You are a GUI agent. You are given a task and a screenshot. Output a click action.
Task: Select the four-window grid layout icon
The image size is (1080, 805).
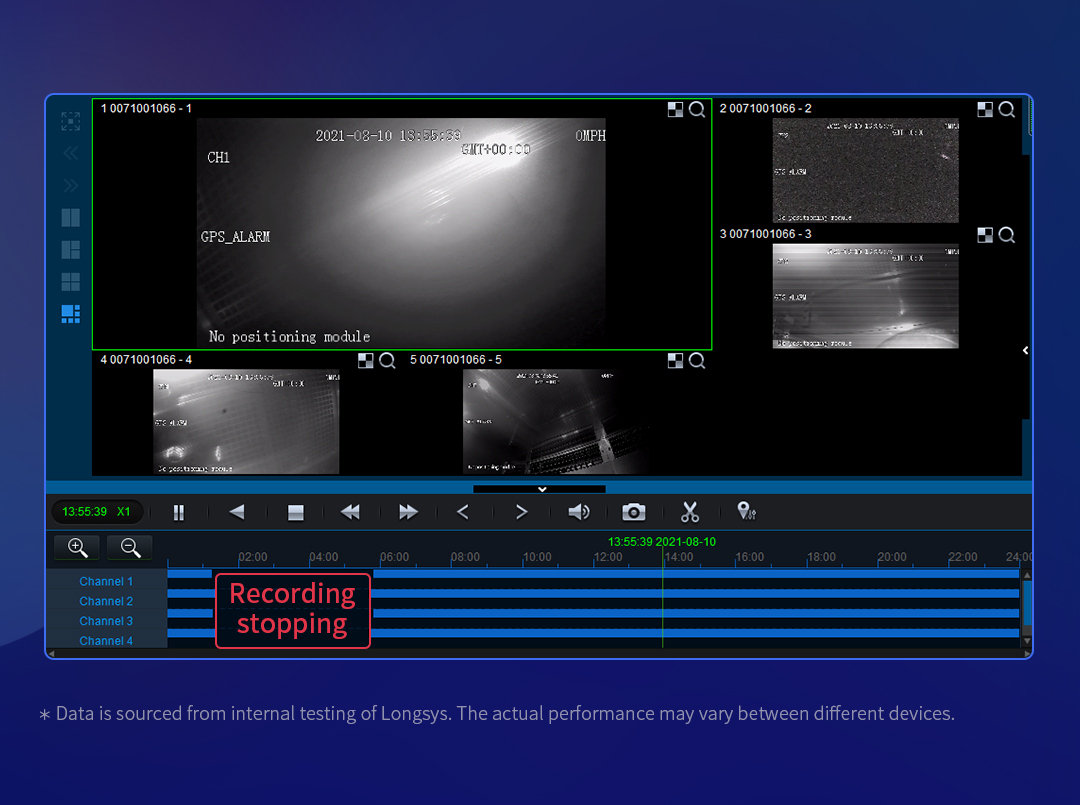click(x=70, y=282)
